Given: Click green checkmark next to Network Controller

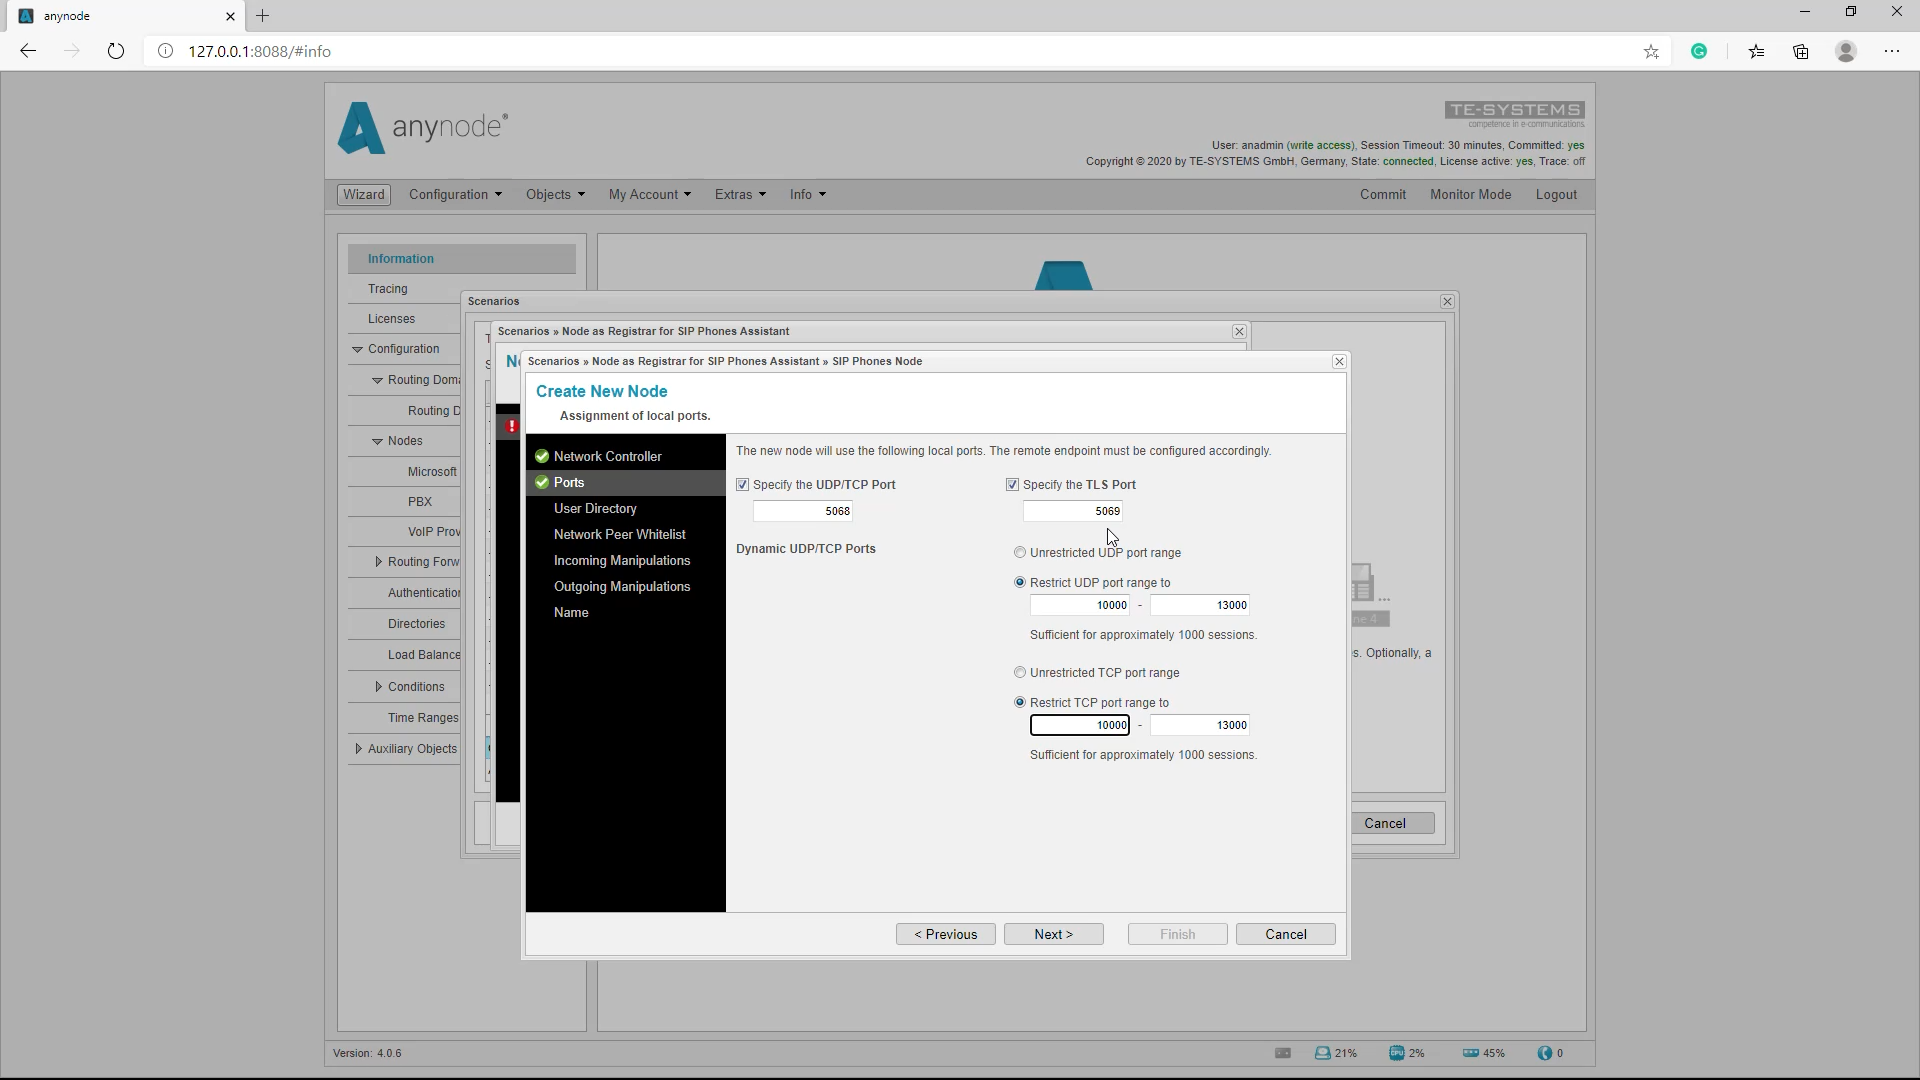Looking at the screenshot, I should [542, 456].
